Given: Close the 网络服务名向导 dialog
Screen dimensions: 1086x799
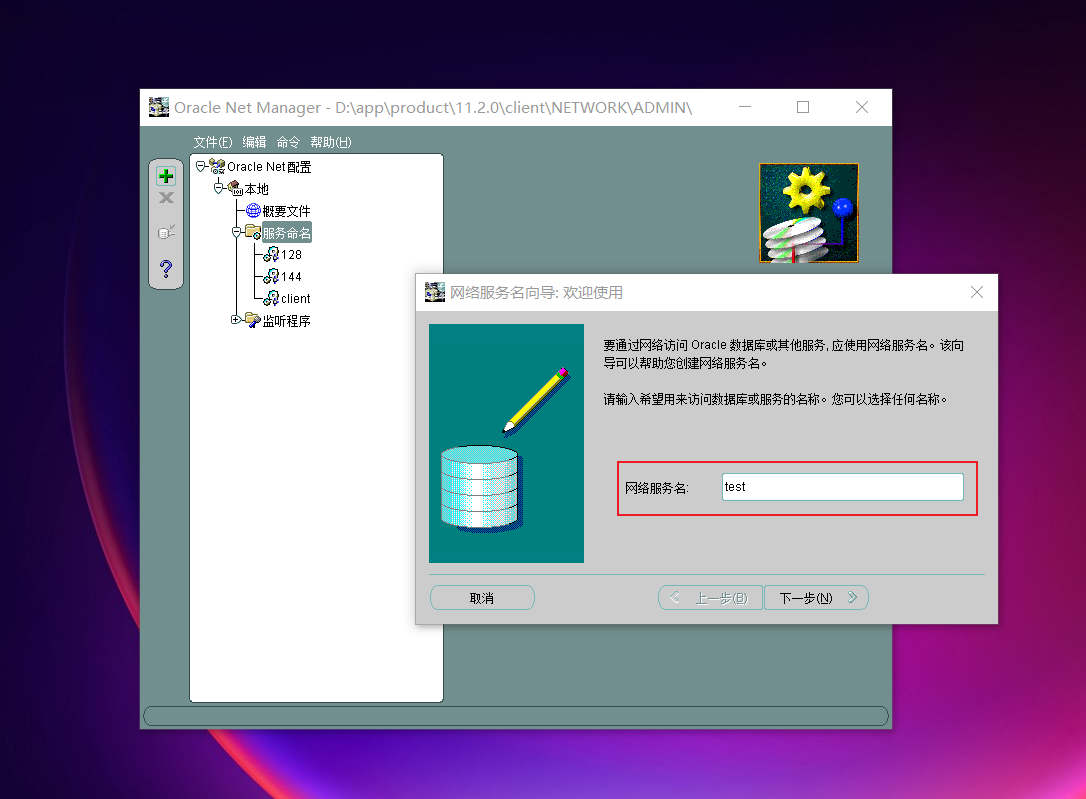Looking at the screenshot, I should tap(977, 292).
